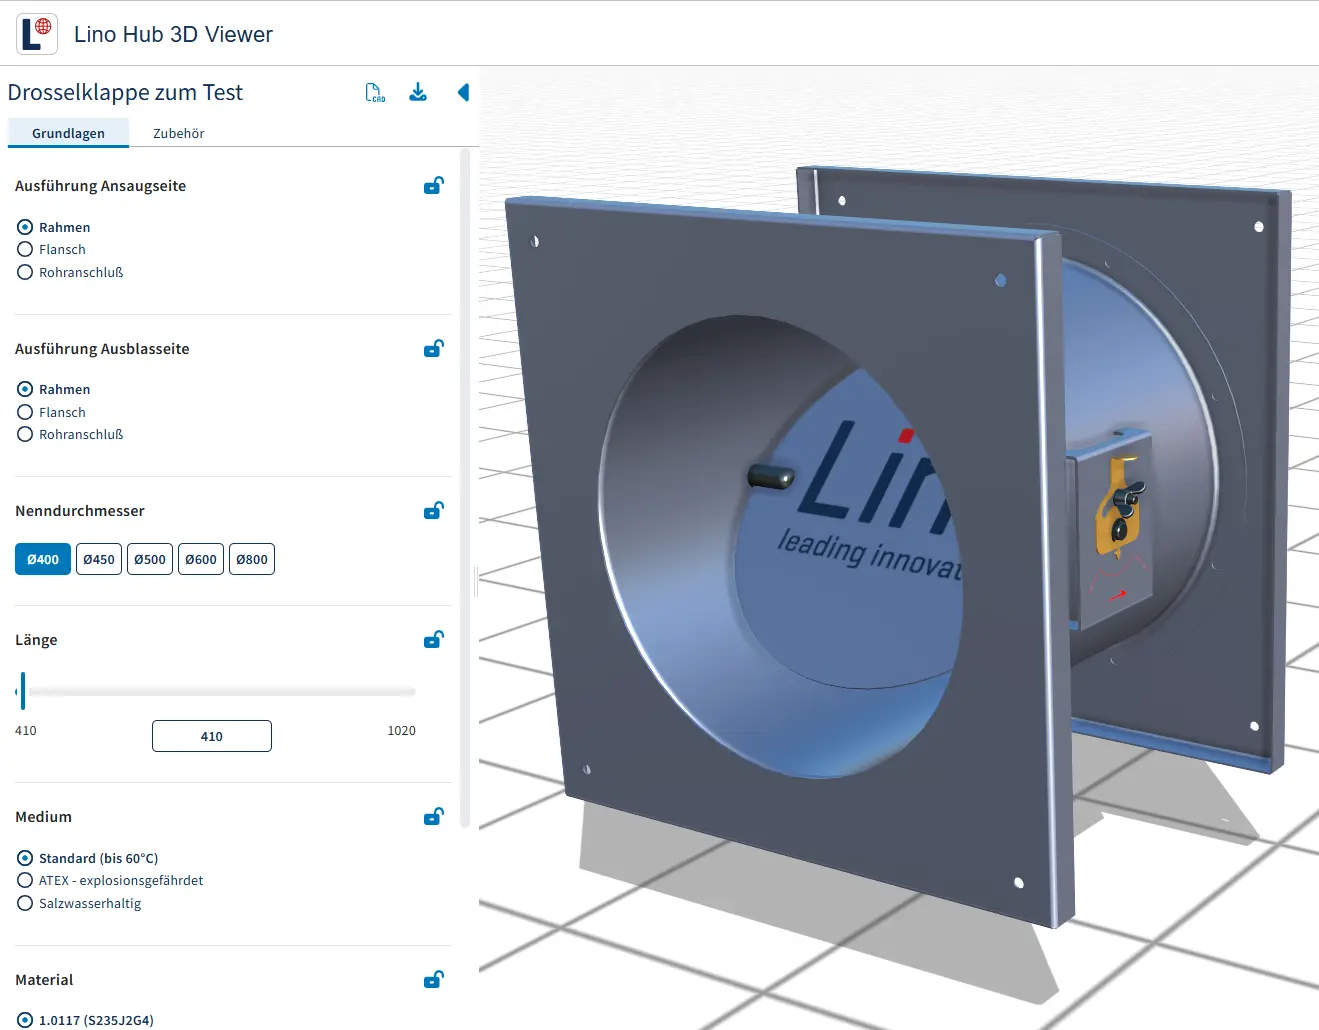Select Salzwasserhaltig medium
1319x1030 pixels.
click(80, 903)
